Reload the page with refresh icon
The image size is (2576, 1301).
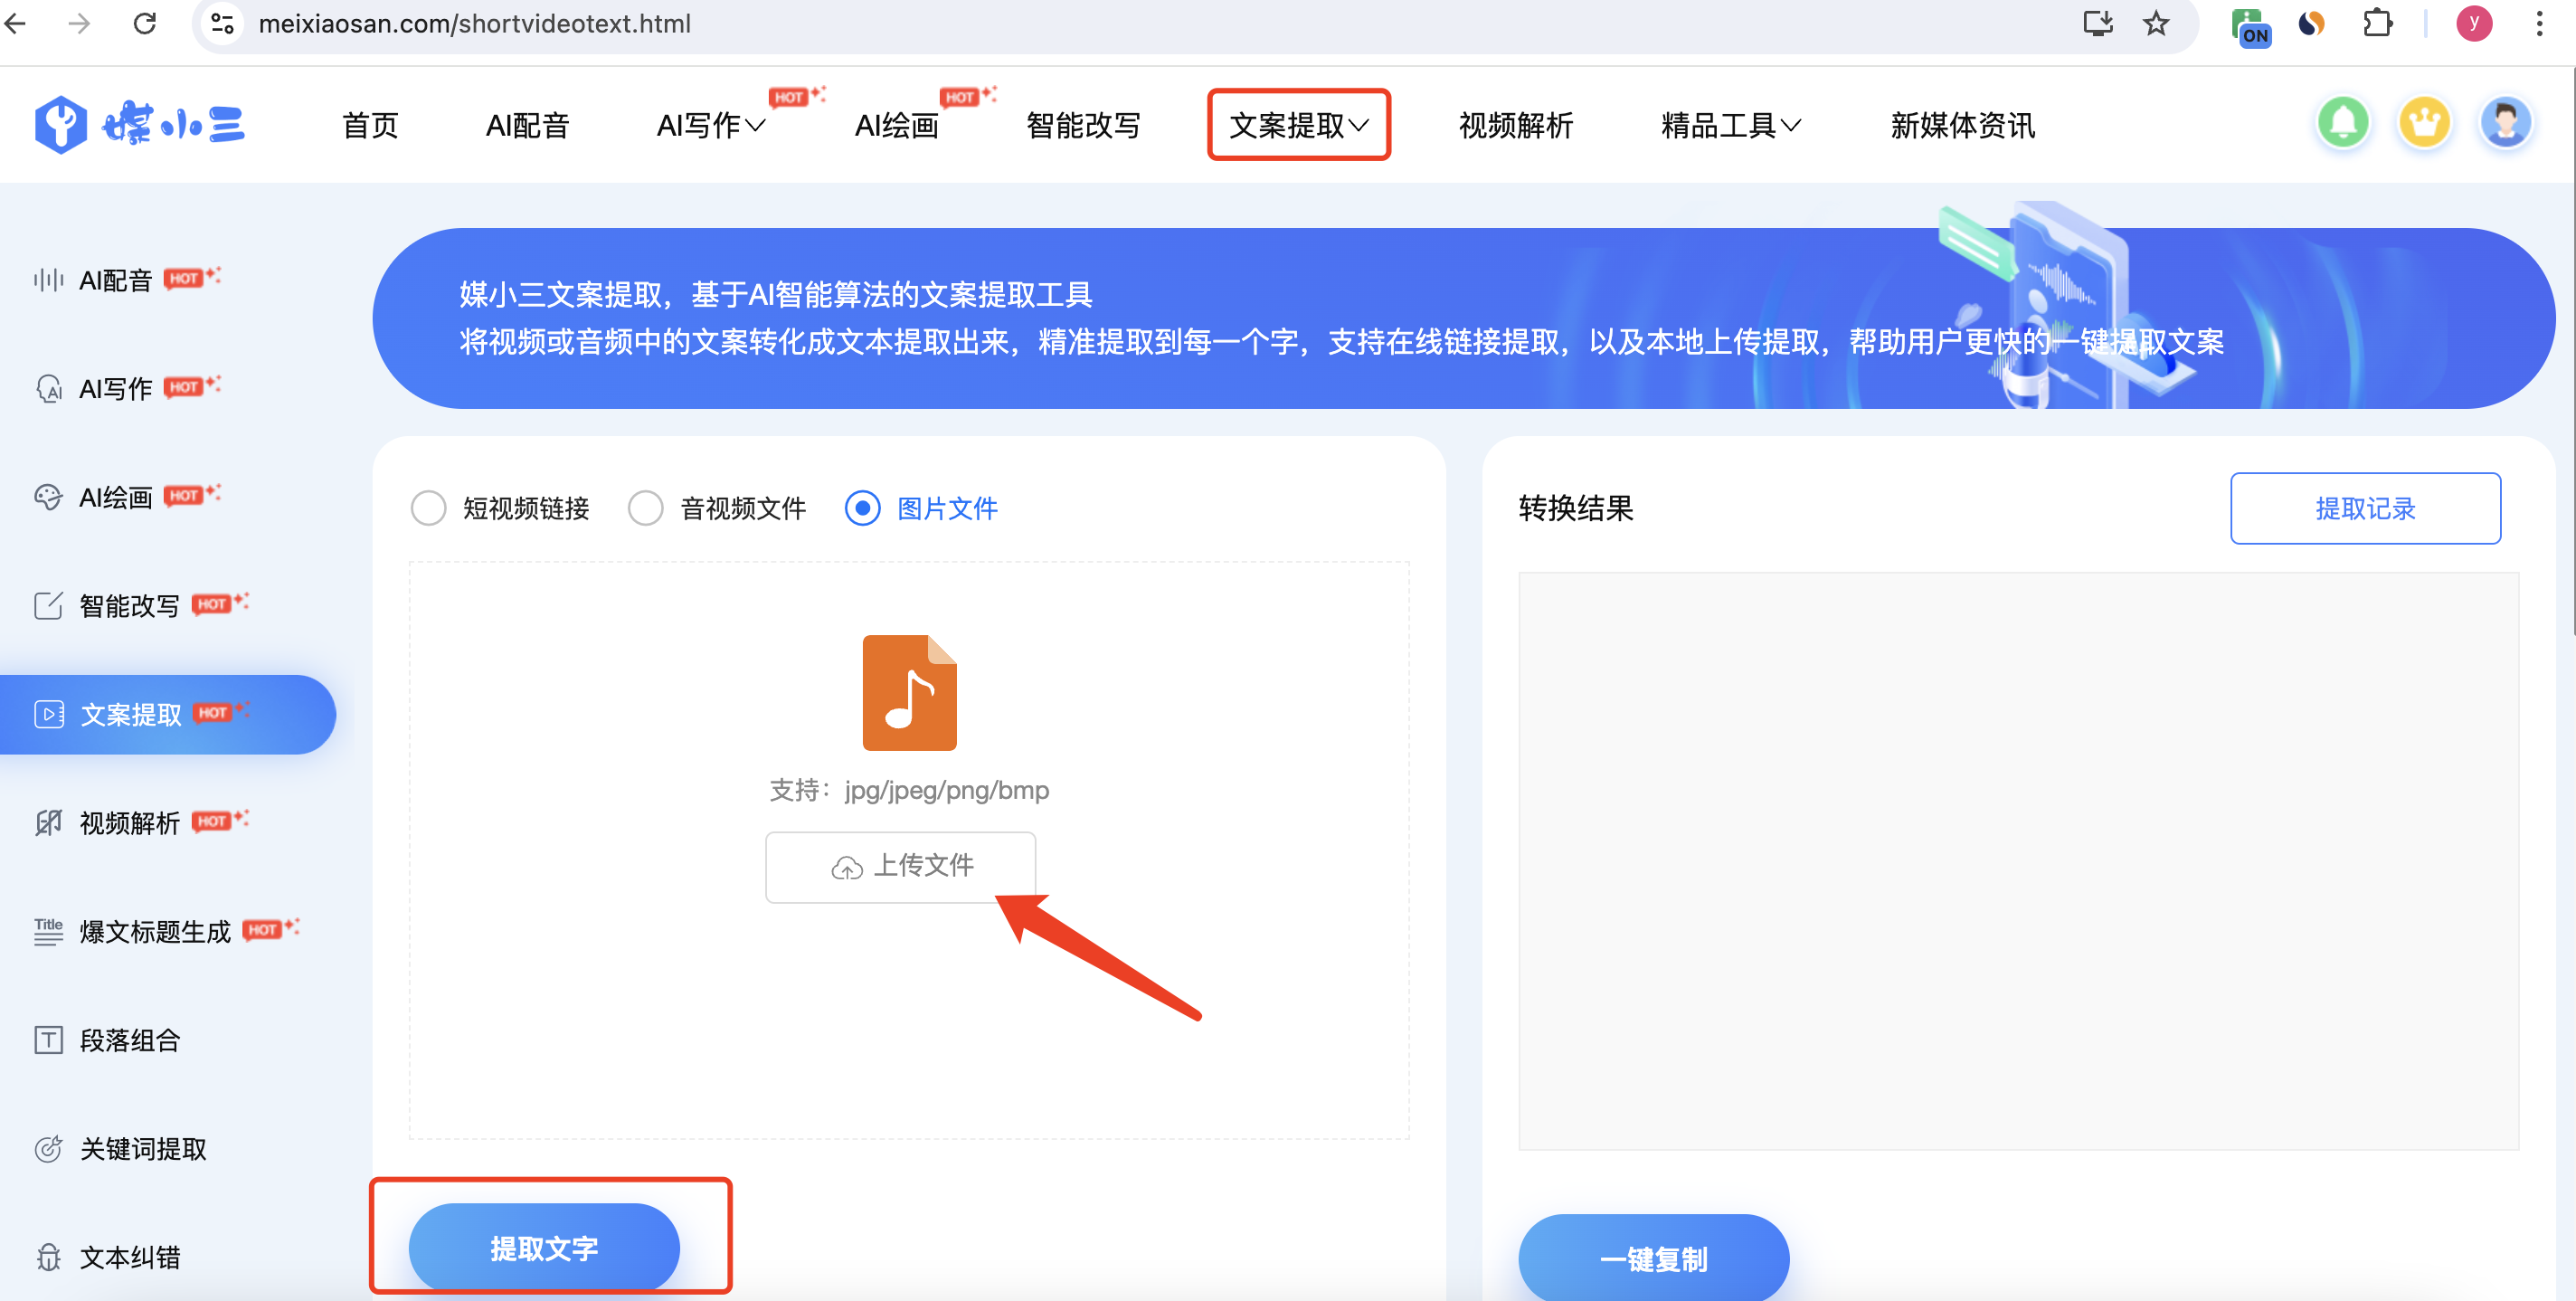pos(145,23)
